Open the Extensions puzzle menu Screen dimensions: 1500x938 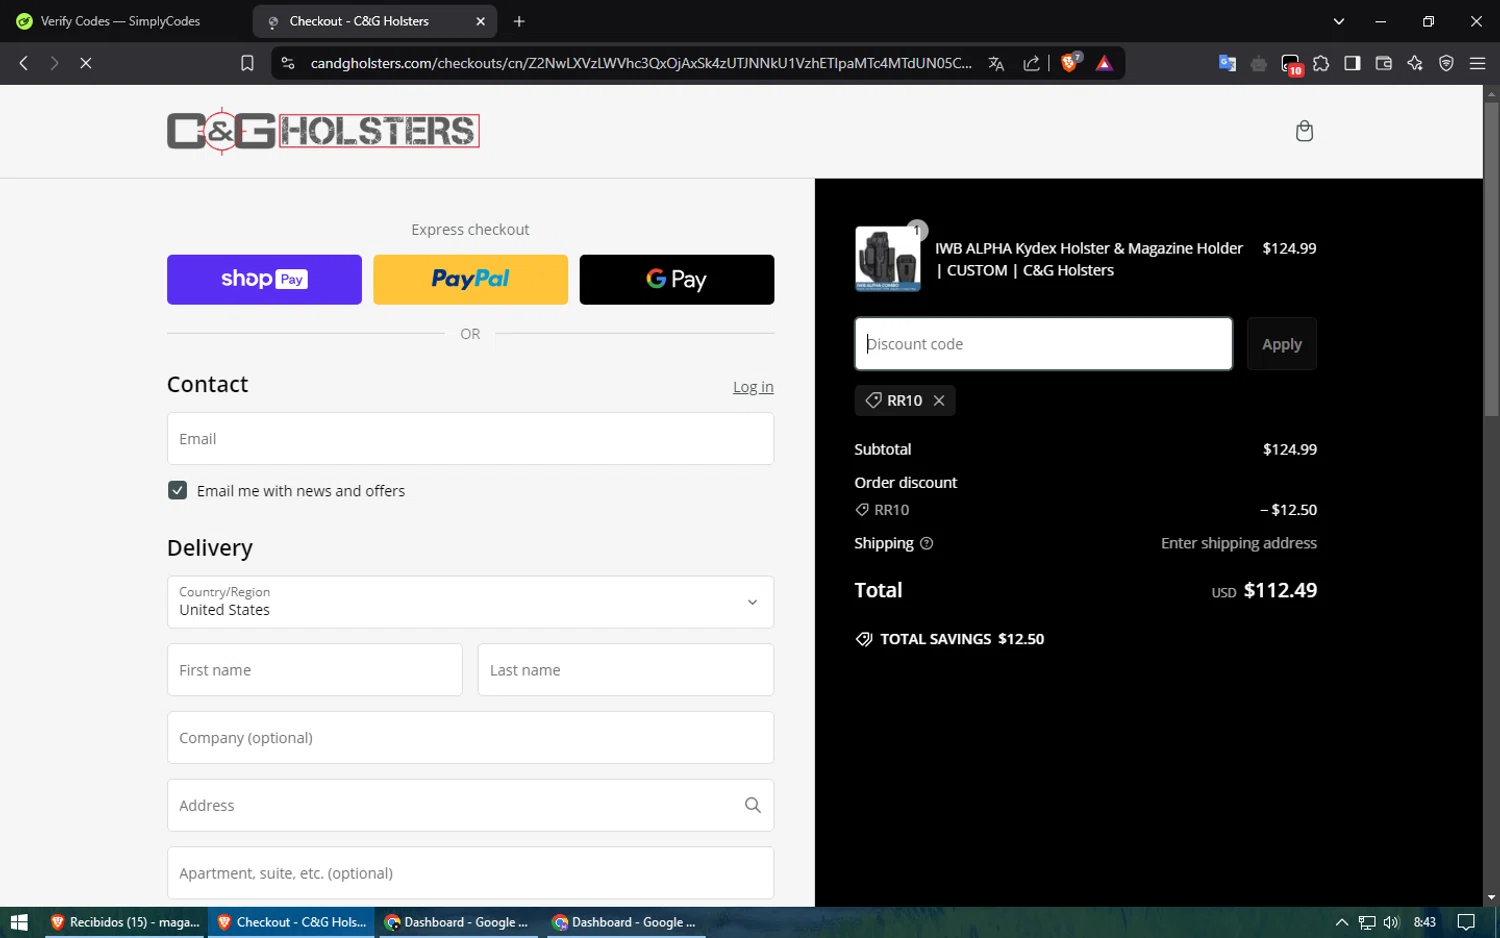pos(1321,63)
